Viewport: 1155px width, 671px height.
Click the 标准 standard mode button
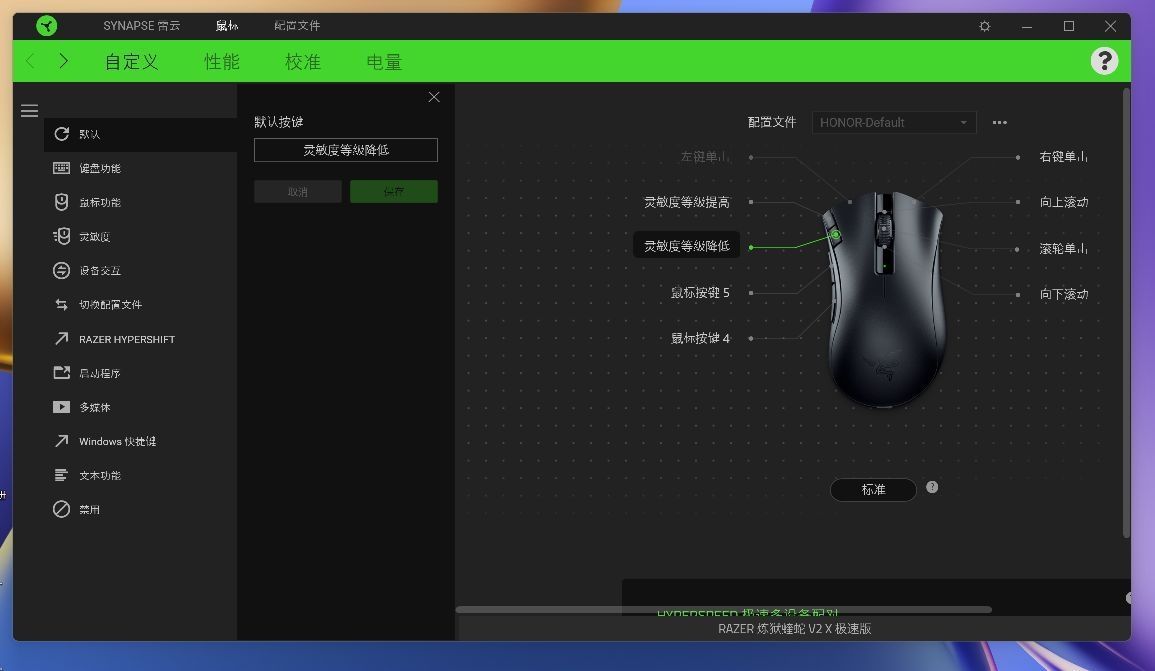click(873, 489)
